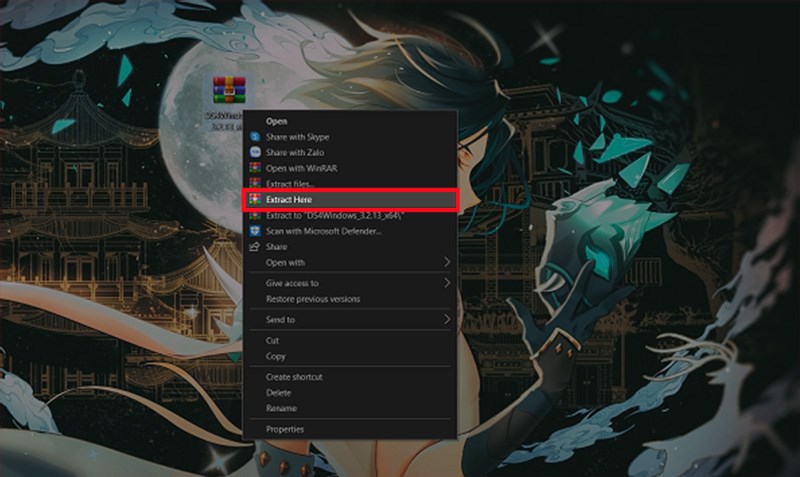This screenshot has height=477, width=800.
Task: Choose Open at top of context menu
Action: pyautogui.click(x=277, y=121)
